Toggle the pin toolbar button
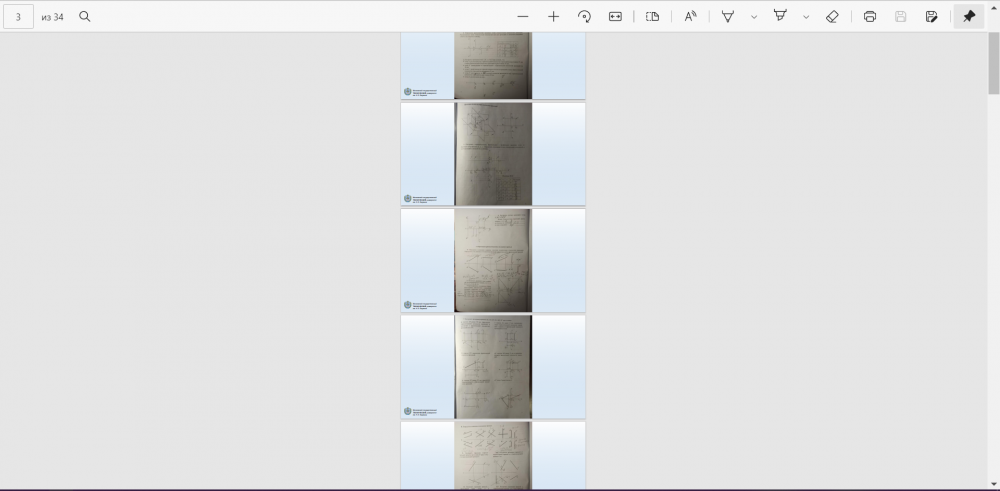 coord(968,16)
